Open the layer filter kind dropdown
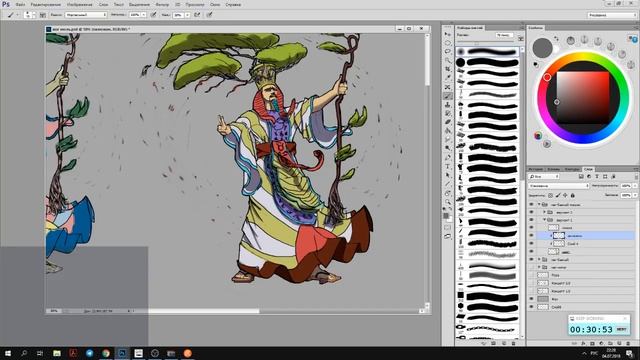 pos(544,177)
